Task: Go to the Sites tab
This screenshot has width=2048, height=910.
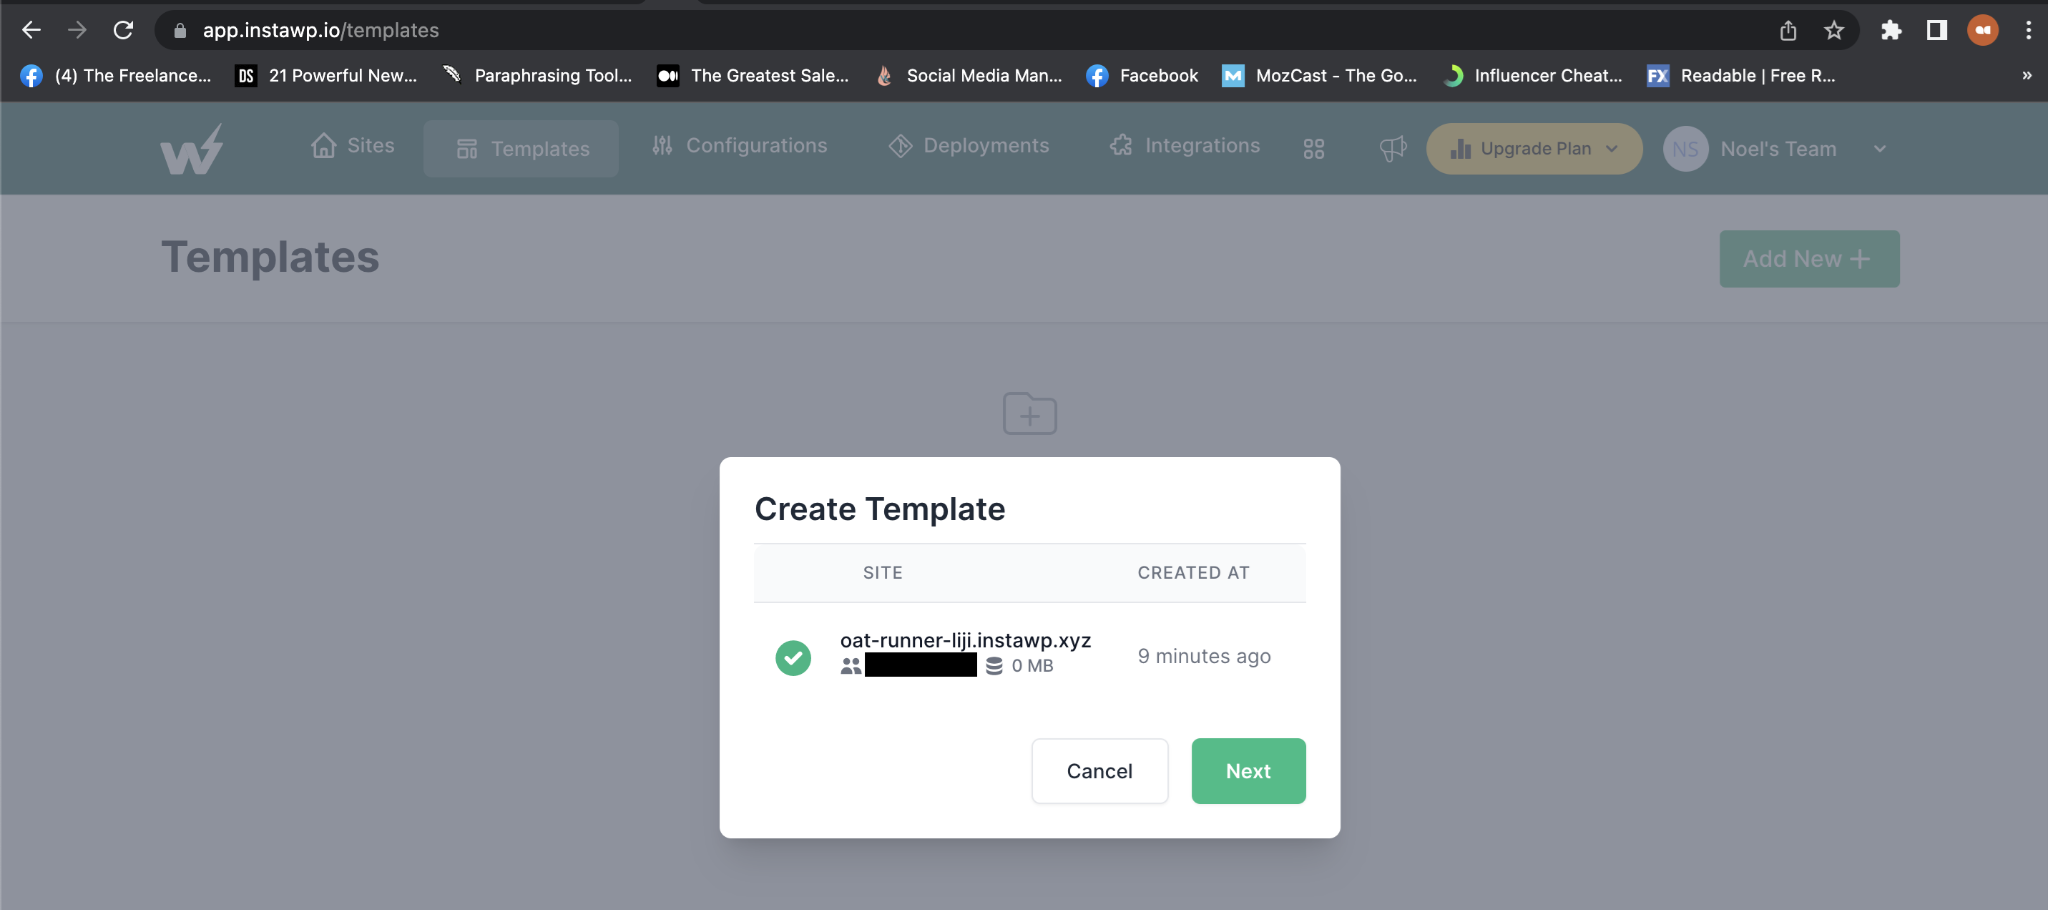Action: [353, 146]
